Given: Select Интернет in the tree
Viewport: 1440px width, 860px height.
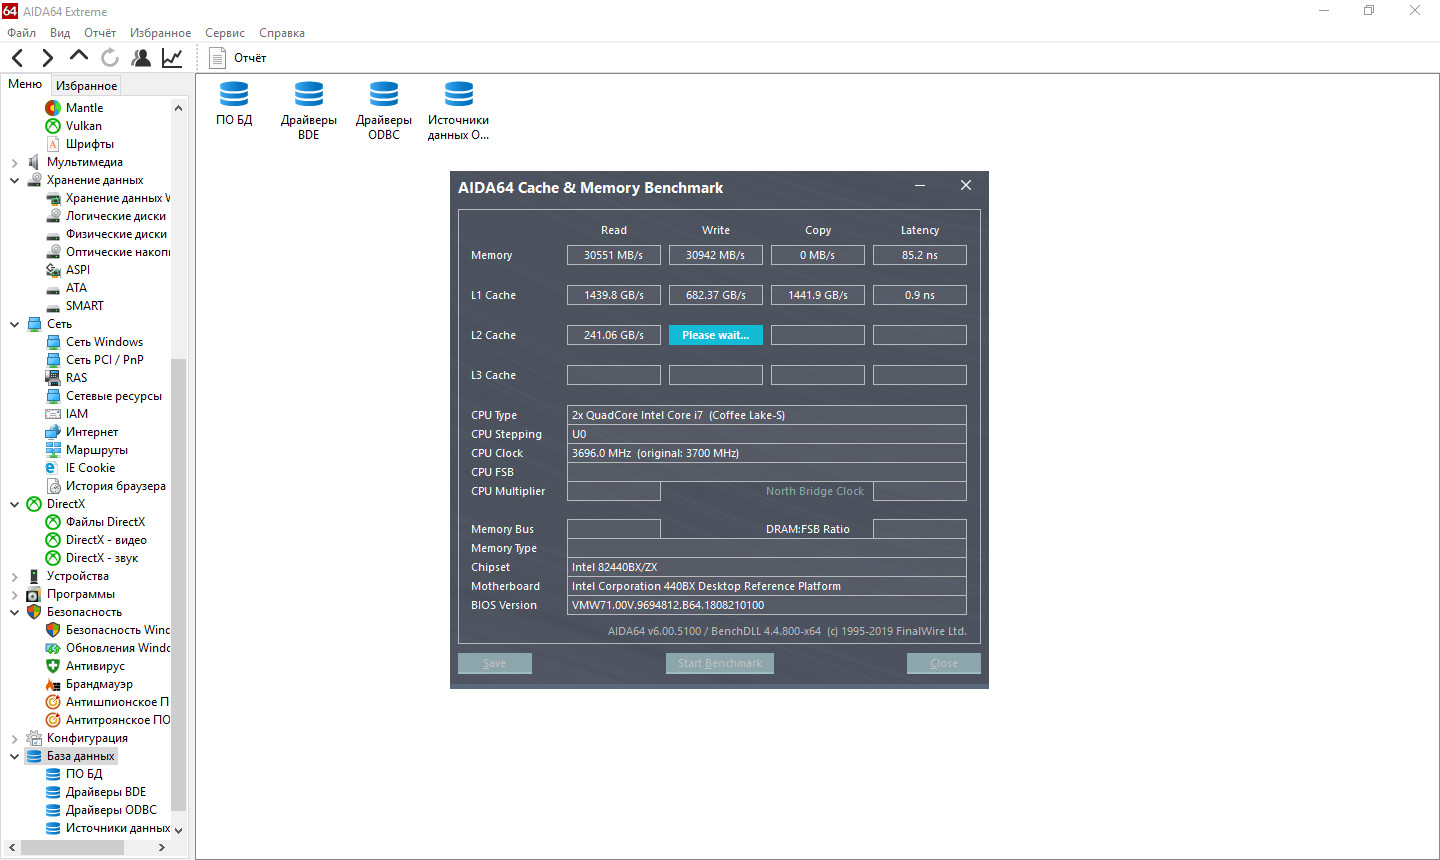Looking at the screenshot, I should click(x=91, y=432).
